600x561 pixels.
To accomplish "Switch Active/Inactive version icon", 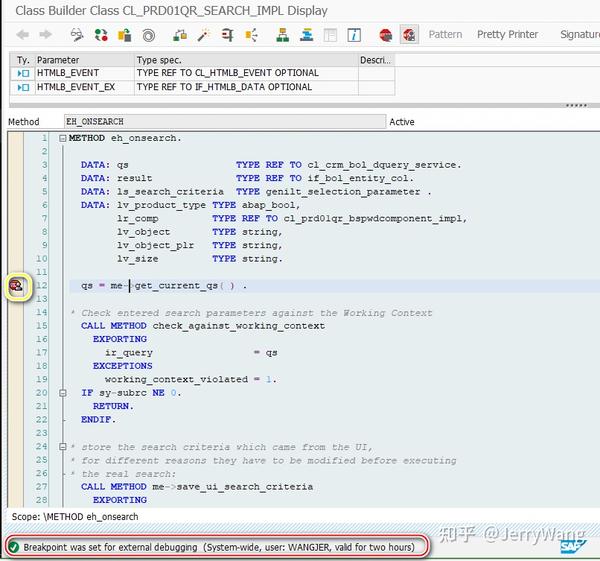I will [x=101, y=35].
